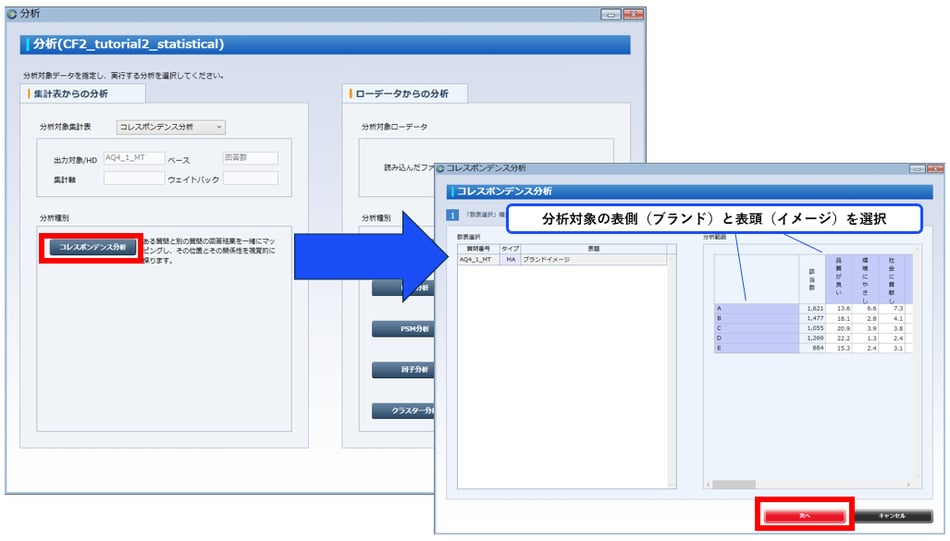
Task: Click the left arrow of 分析範囲 horizontal scrollbar
Action: coord(708,485)
